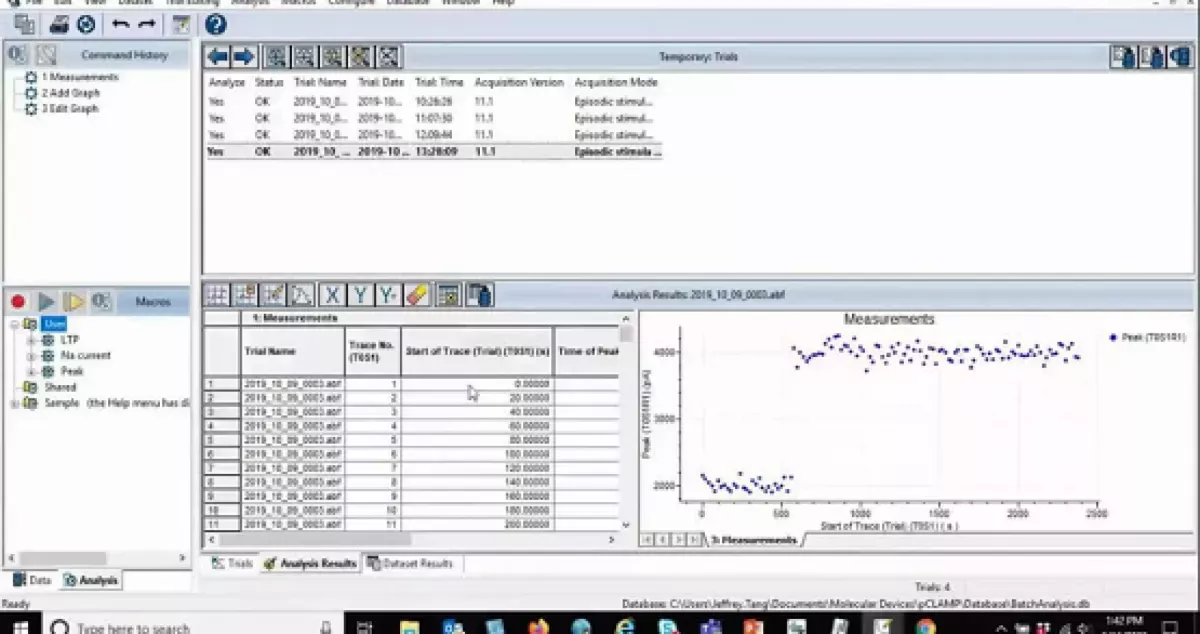This screenshot has height=634, width=1200.
Task: Select the eraser icon in results toolbar
Action: pos(418,295)
